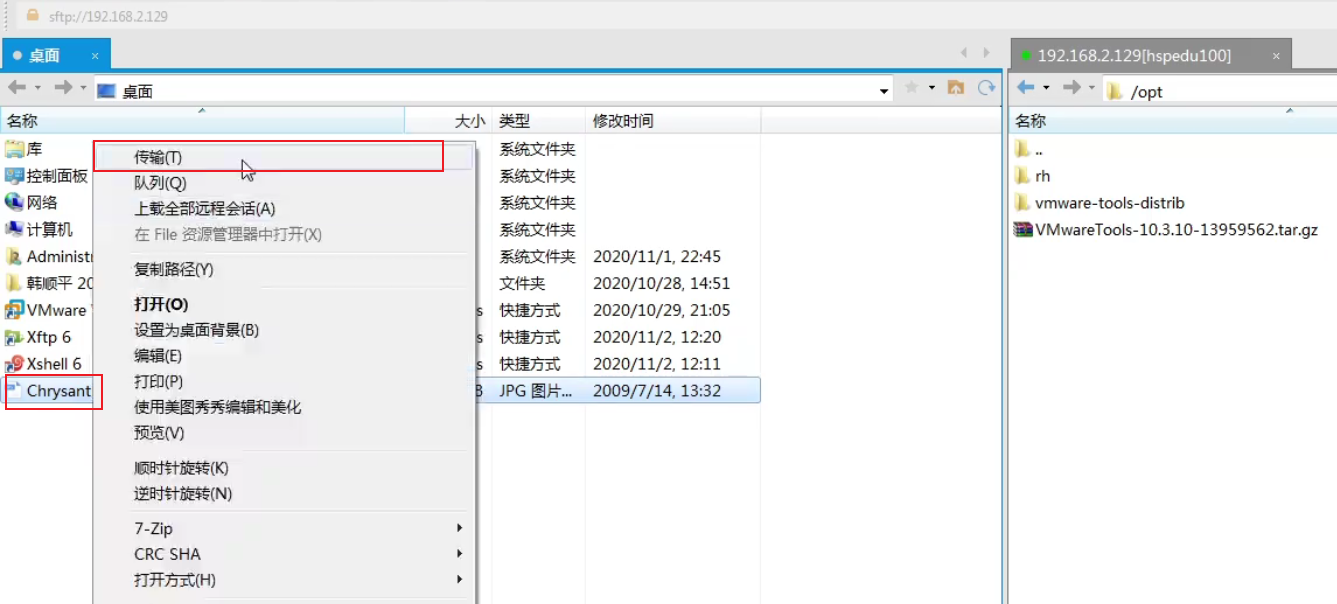Click the local pane Back arrow
The height and width of the screenshot is (604, 1337).
16,88
